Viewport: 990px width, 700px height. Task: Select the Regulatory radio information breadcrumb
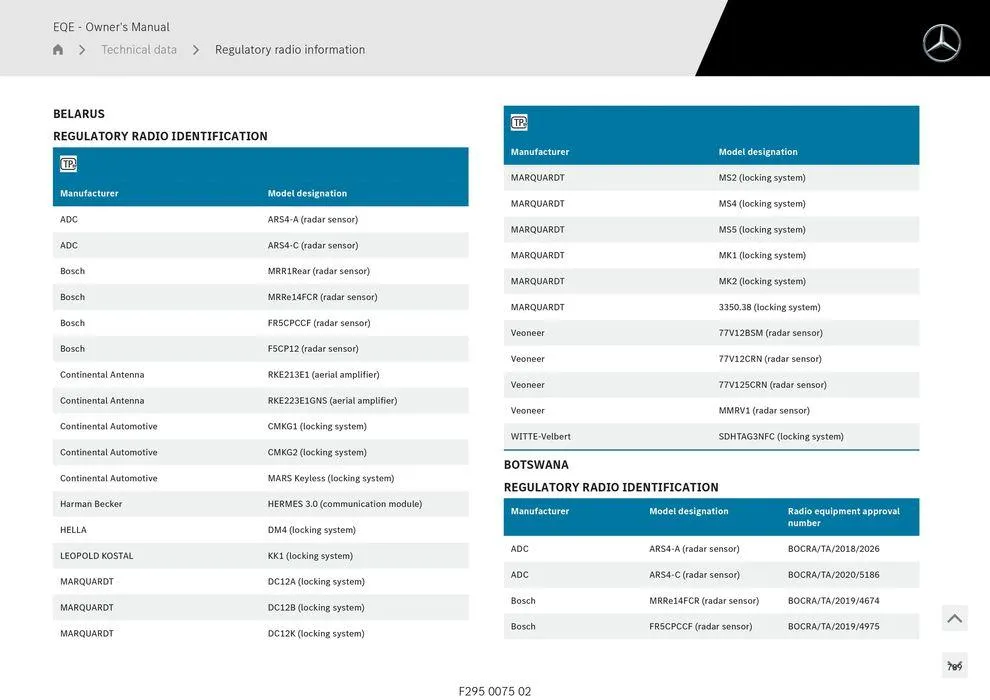(290, 50)
